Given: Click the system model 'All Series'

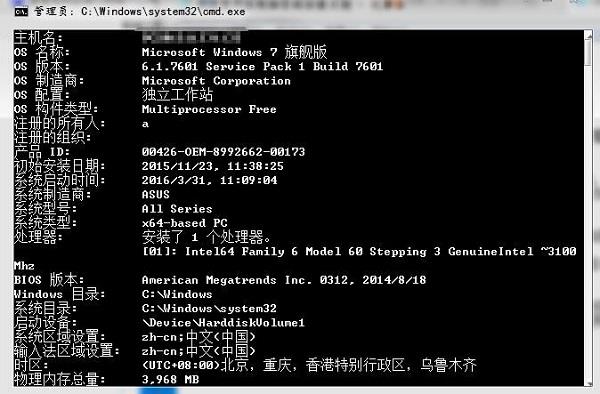Looking at the screenshot, I should click(x=177, y=209).
